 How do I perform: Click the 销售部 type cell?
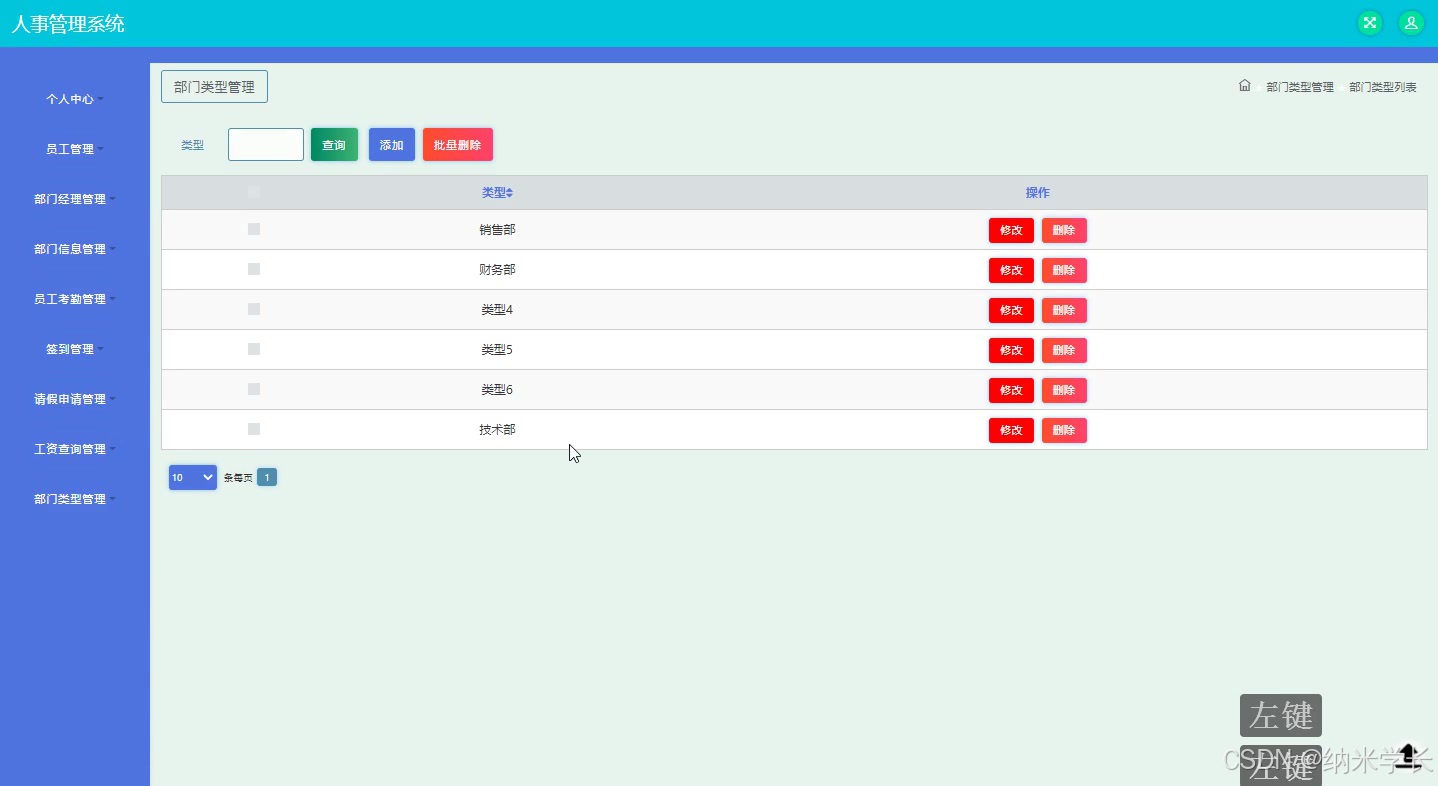click(497, 229)
